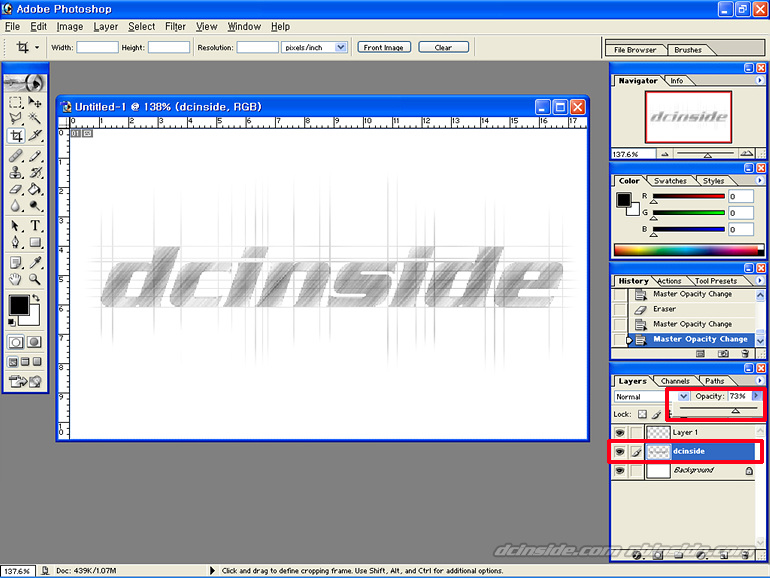The image size is (770, 578).
Task: Select the Crop tool in toolbox
Action: pyautogui.click(x=16, y=135)
